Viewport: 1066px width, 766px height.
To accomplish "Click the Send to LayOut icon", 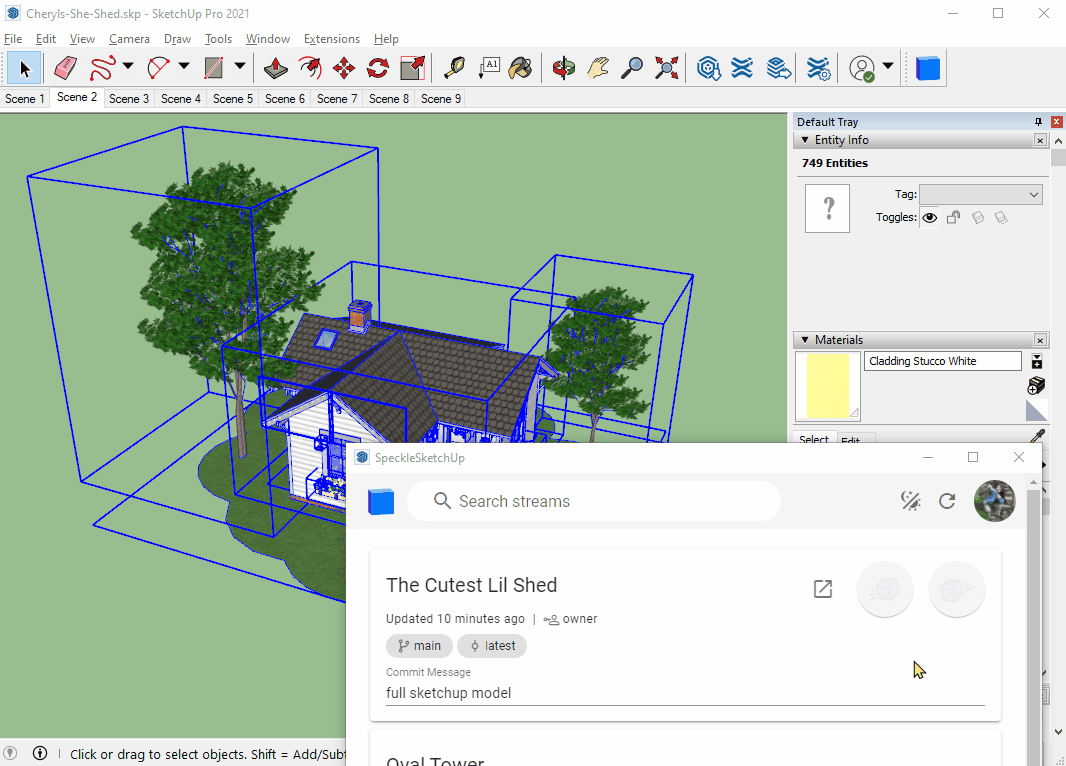I will [778, 68].
